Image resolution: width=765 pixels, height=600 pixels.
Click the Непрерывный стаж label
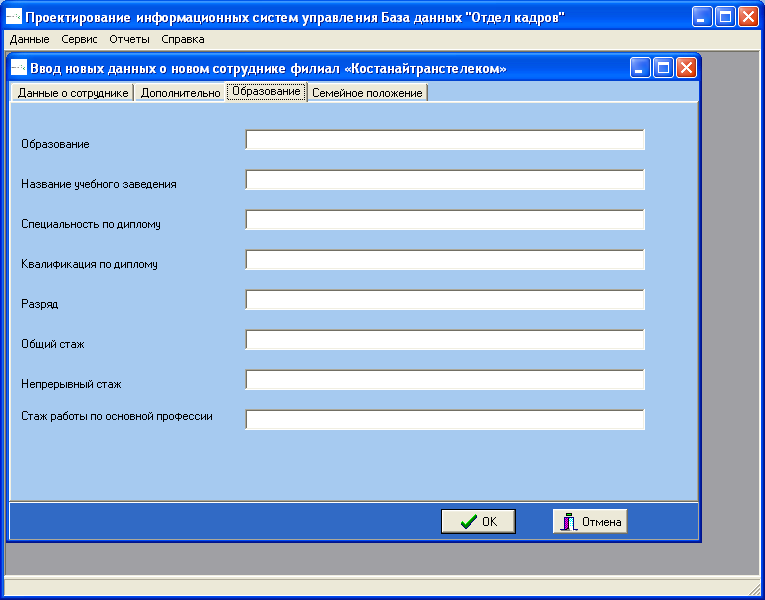[71, 384]
